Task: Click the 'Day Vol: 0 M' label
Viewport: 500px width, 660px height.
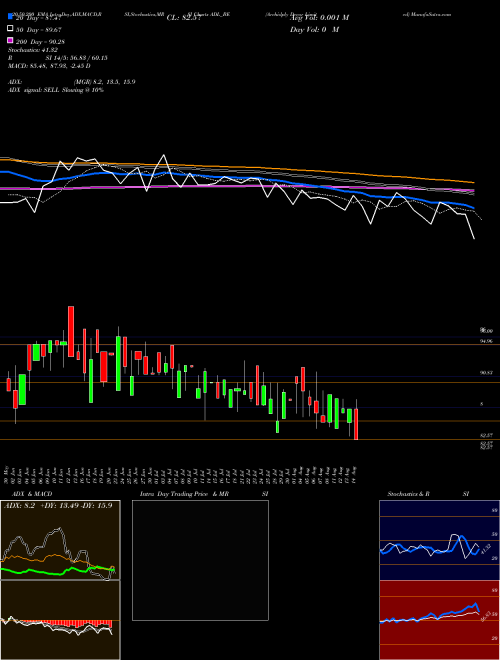Action: [314, 30]
